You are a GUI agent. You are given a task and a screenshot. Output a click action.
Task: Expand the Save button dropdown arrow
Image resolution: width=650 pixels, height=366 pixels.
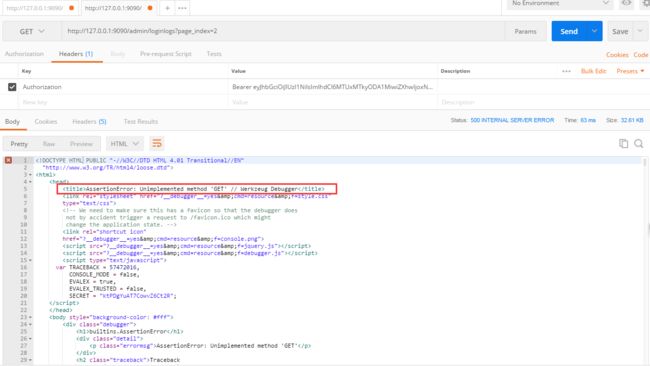coord(640,31)
